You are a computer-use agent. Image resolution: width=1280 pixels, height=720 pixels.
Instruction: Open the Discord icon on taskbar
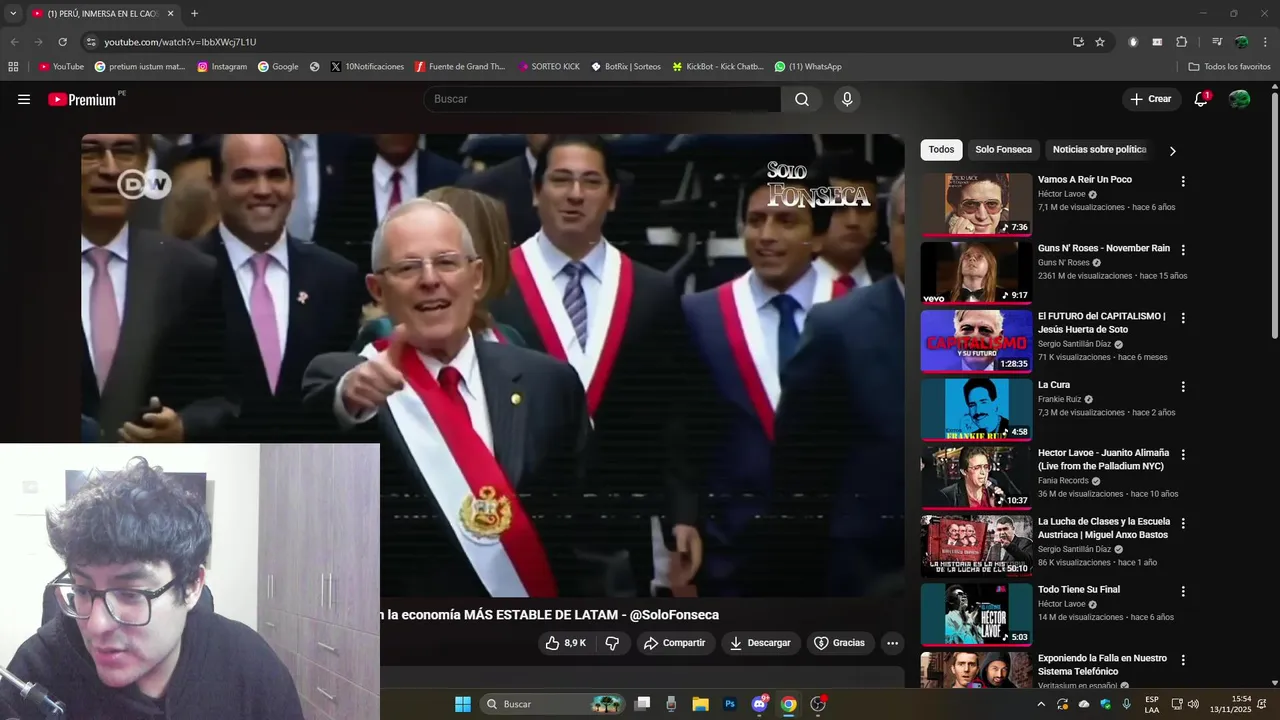click(x=759, y=704)
